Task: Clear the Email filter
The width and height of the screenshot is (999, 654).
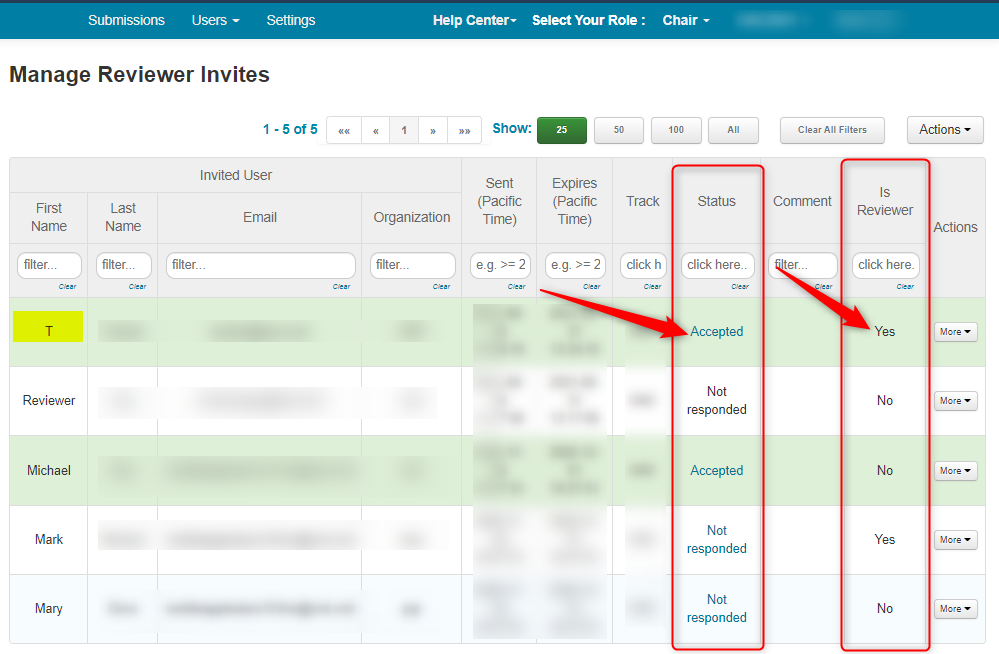Action: (x=341, y=287)
